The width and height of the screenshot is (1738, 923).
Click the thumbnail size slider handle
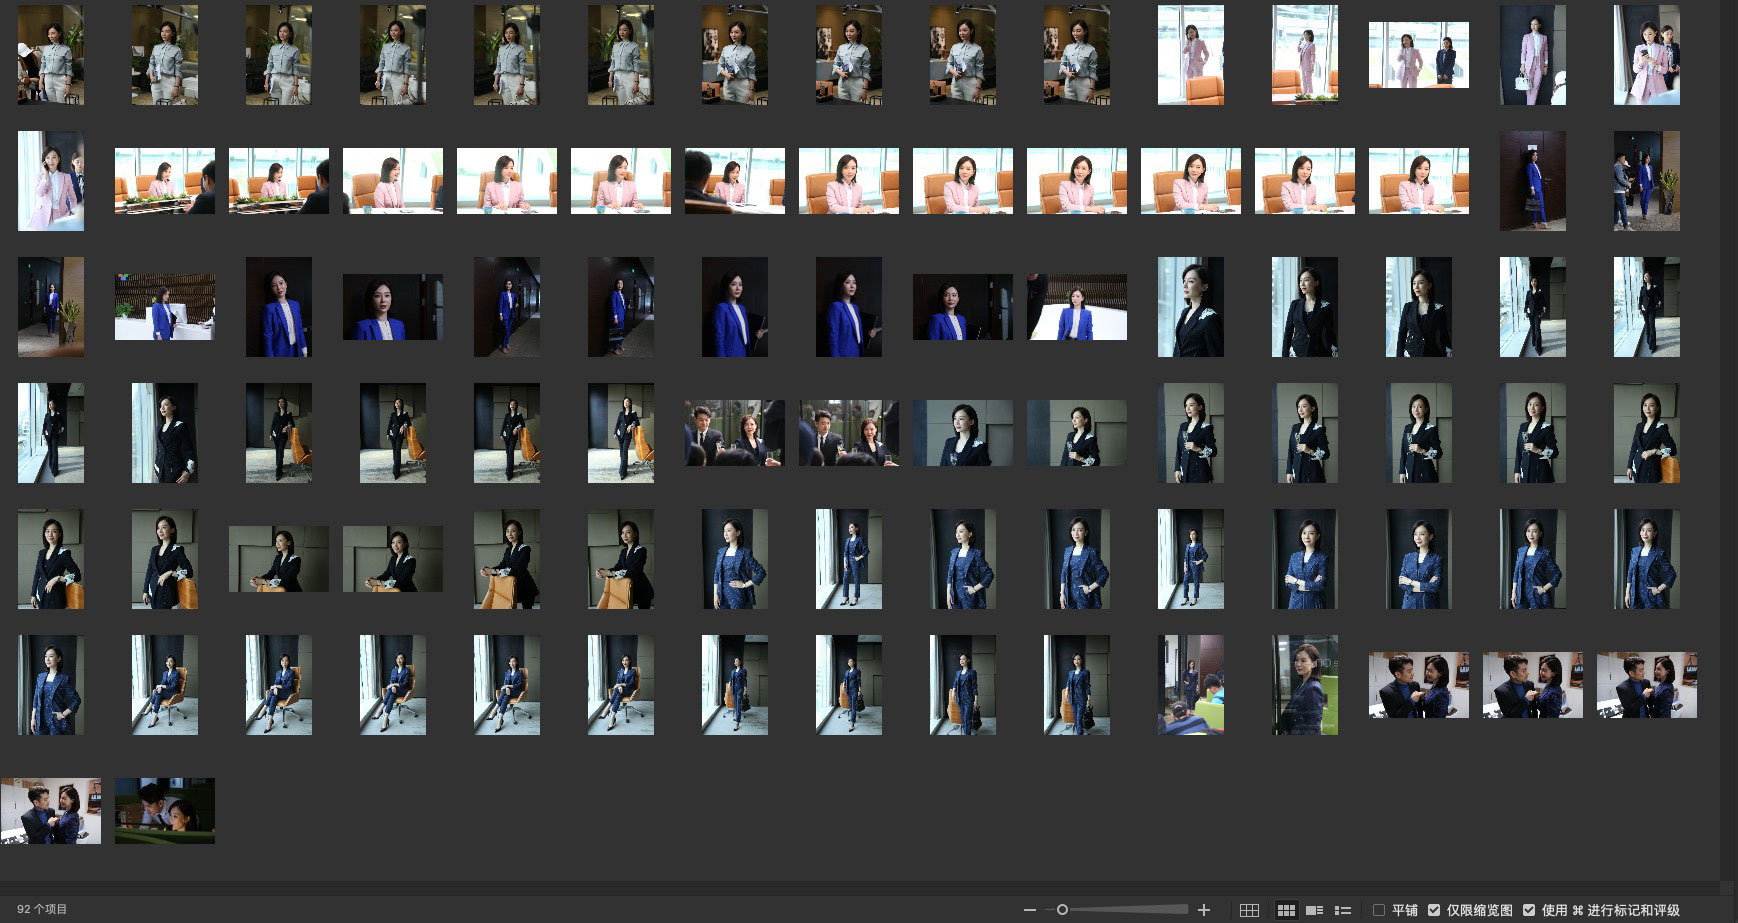[x=1062, y=910]
